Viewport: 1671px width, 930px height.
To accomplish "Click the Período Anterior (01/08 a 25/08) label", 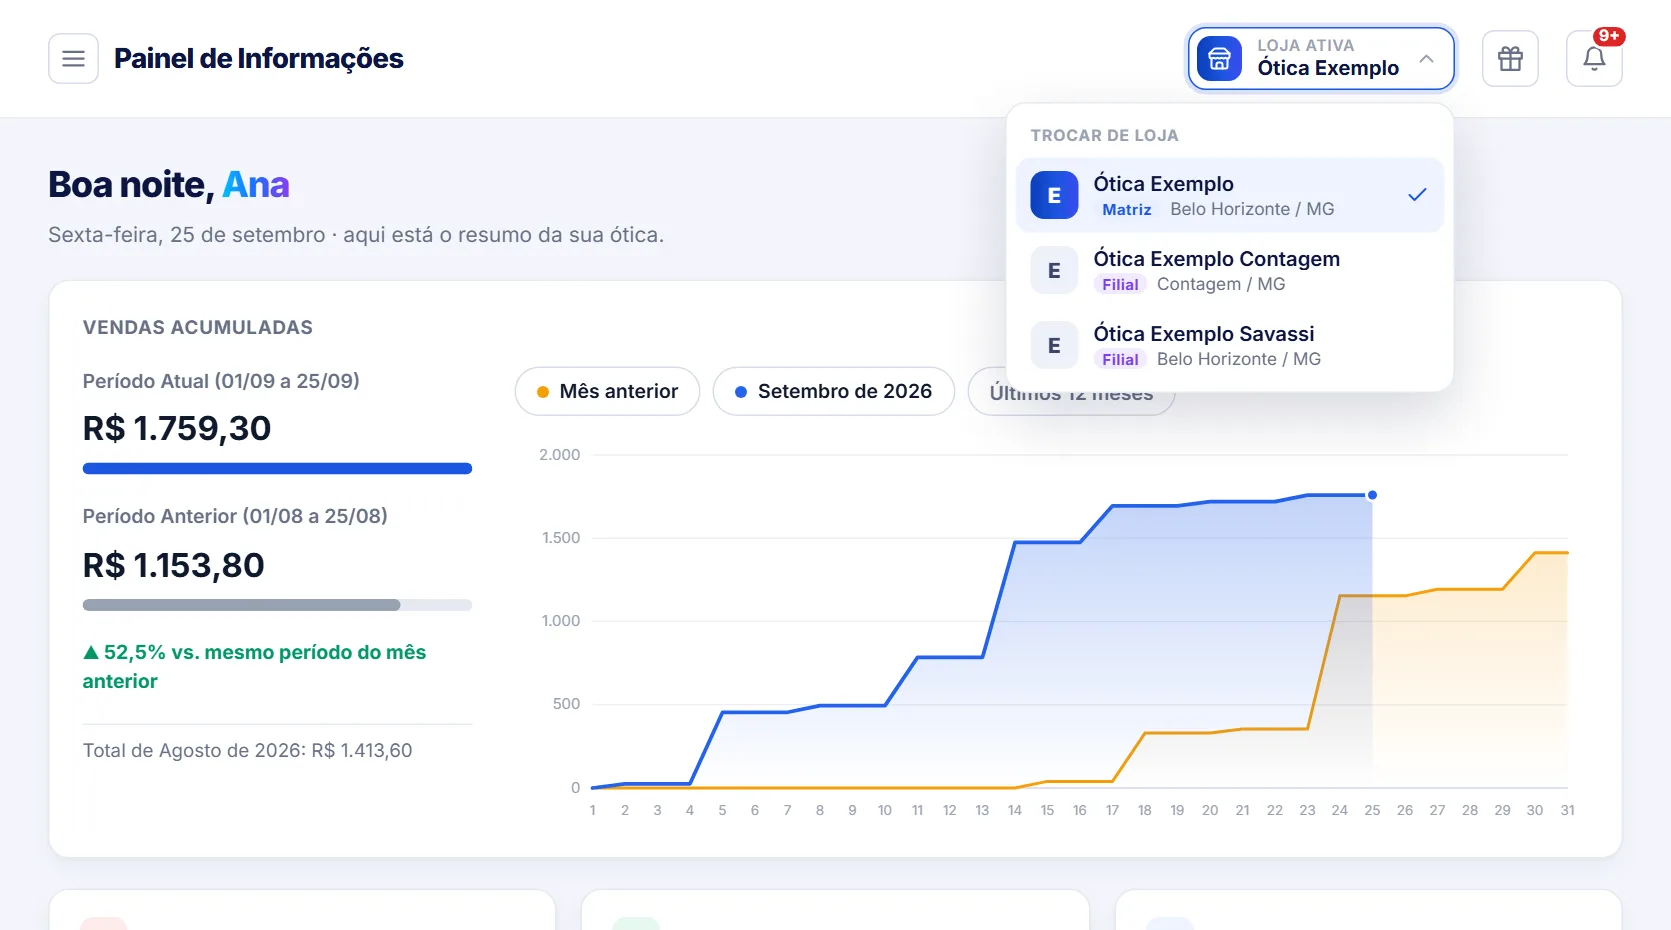I will click(235, 516).
